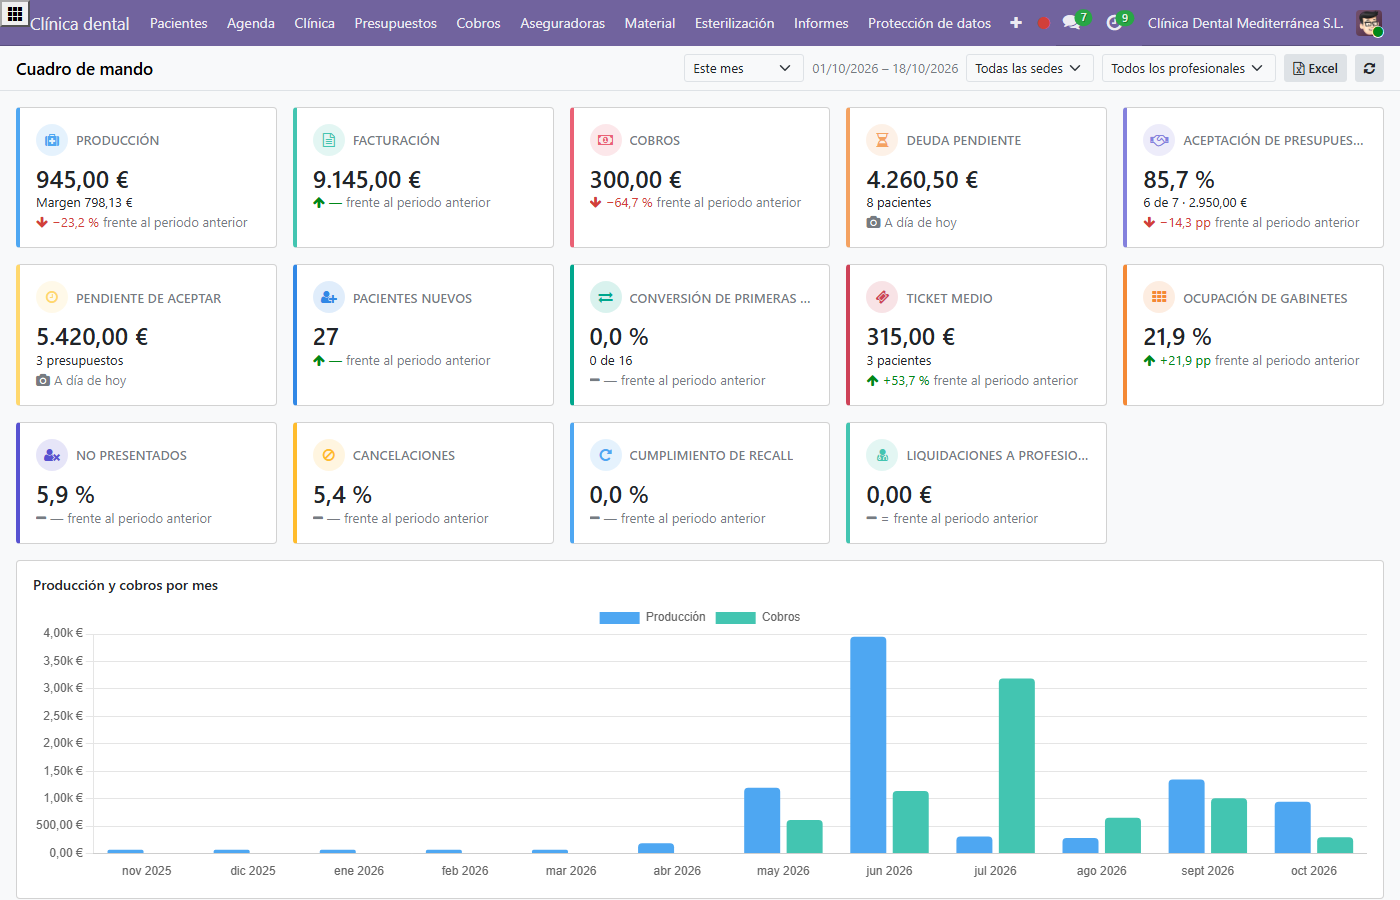Open the Esterilización menu
Screen dimensions: 1400x900
pyautogui.click(x=735, y=23)
